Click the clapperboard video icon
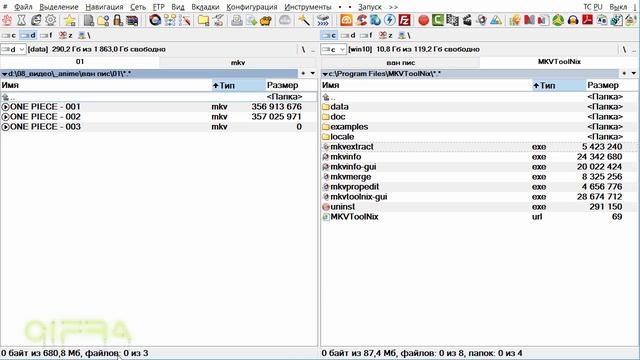The image size is (640, 360). tap(467, 20)
